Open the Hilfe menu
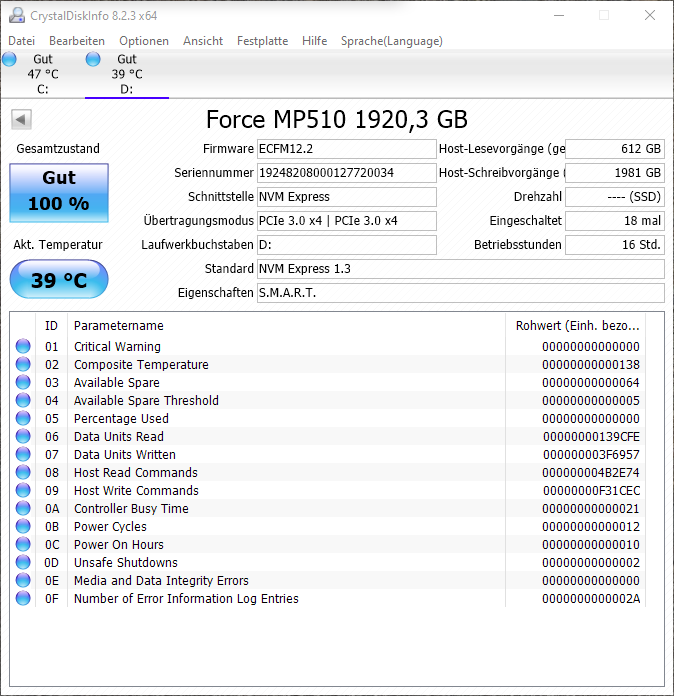Image resolution: width=674 pixels, height=696 pixels. click(x=314, y=41)
